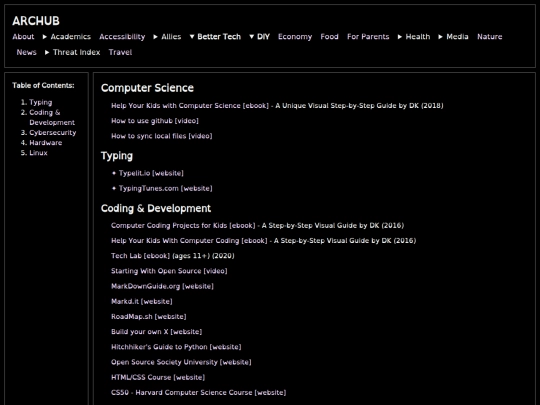This screenshot has width=540, height=405.
Task: Open Starting With Open Source video
Action: click(x=169, y=271)
